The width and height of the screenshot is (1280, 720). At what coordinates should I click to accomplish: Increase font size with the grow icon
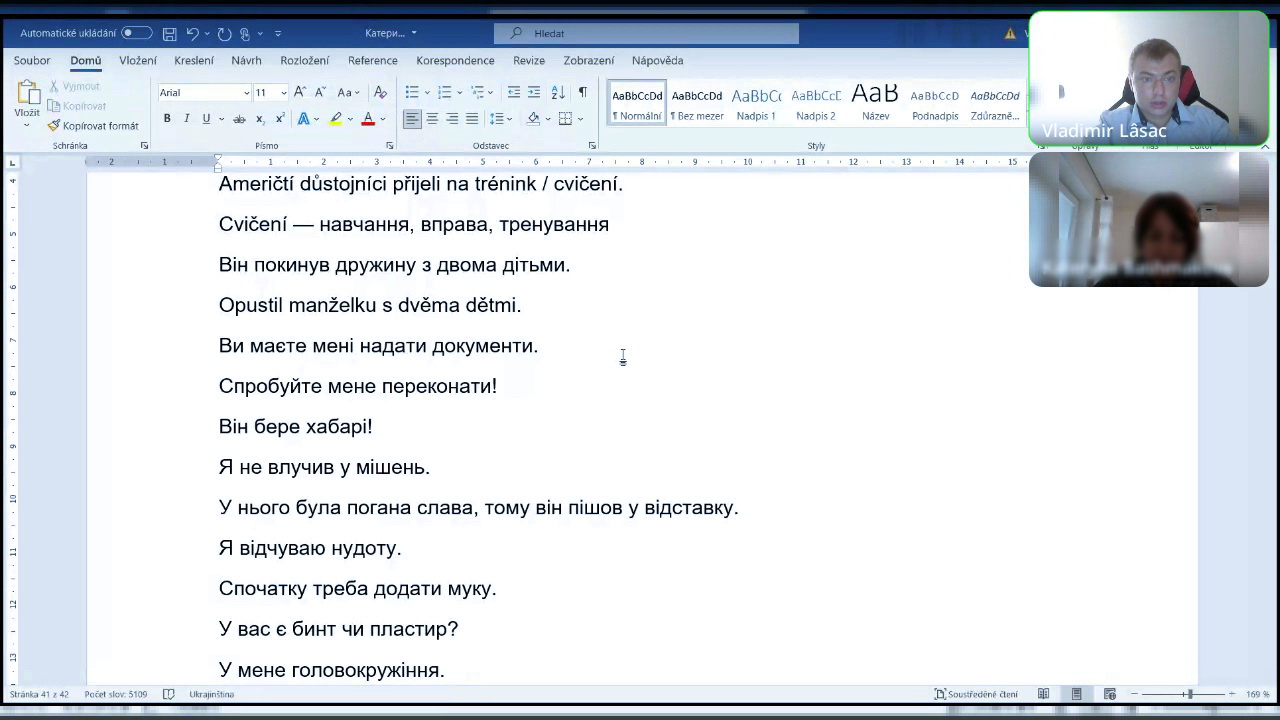300,92
